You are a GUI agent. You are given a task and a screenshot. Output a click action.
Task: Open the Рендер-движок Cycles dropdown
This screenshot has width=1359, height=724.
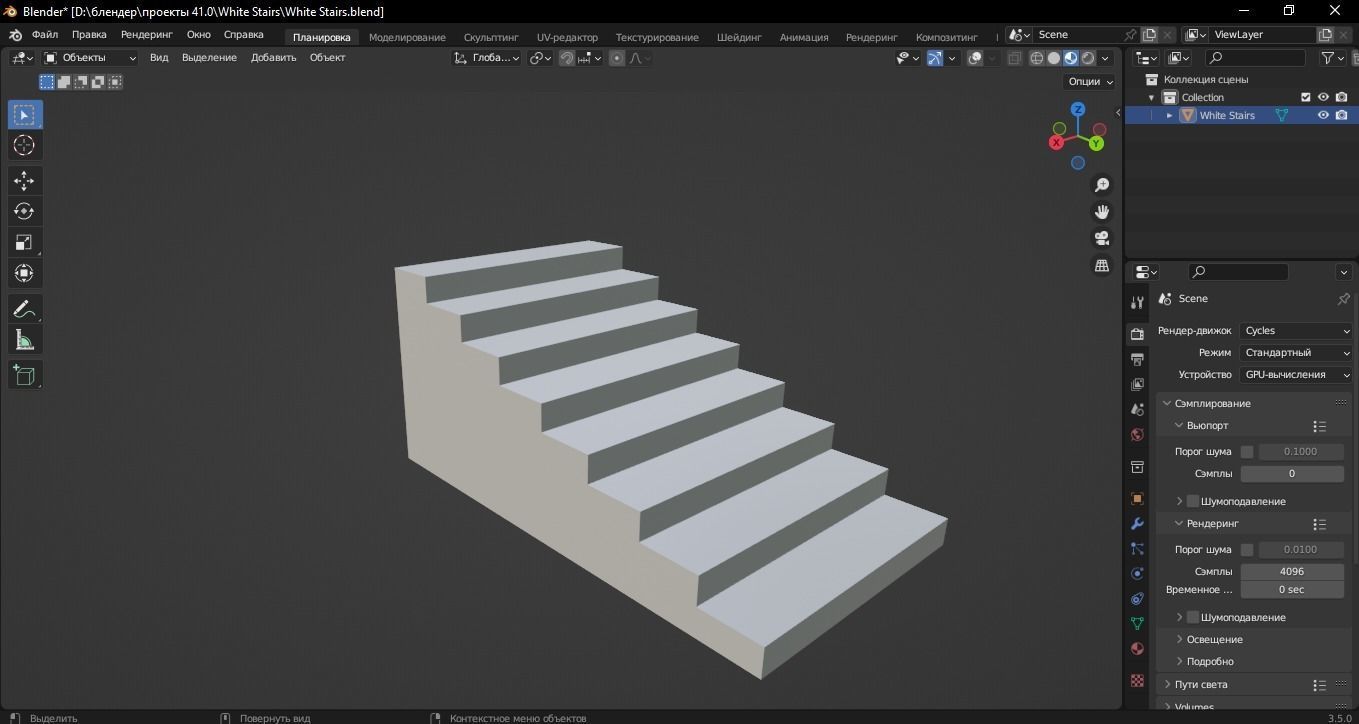[1296, 331]
